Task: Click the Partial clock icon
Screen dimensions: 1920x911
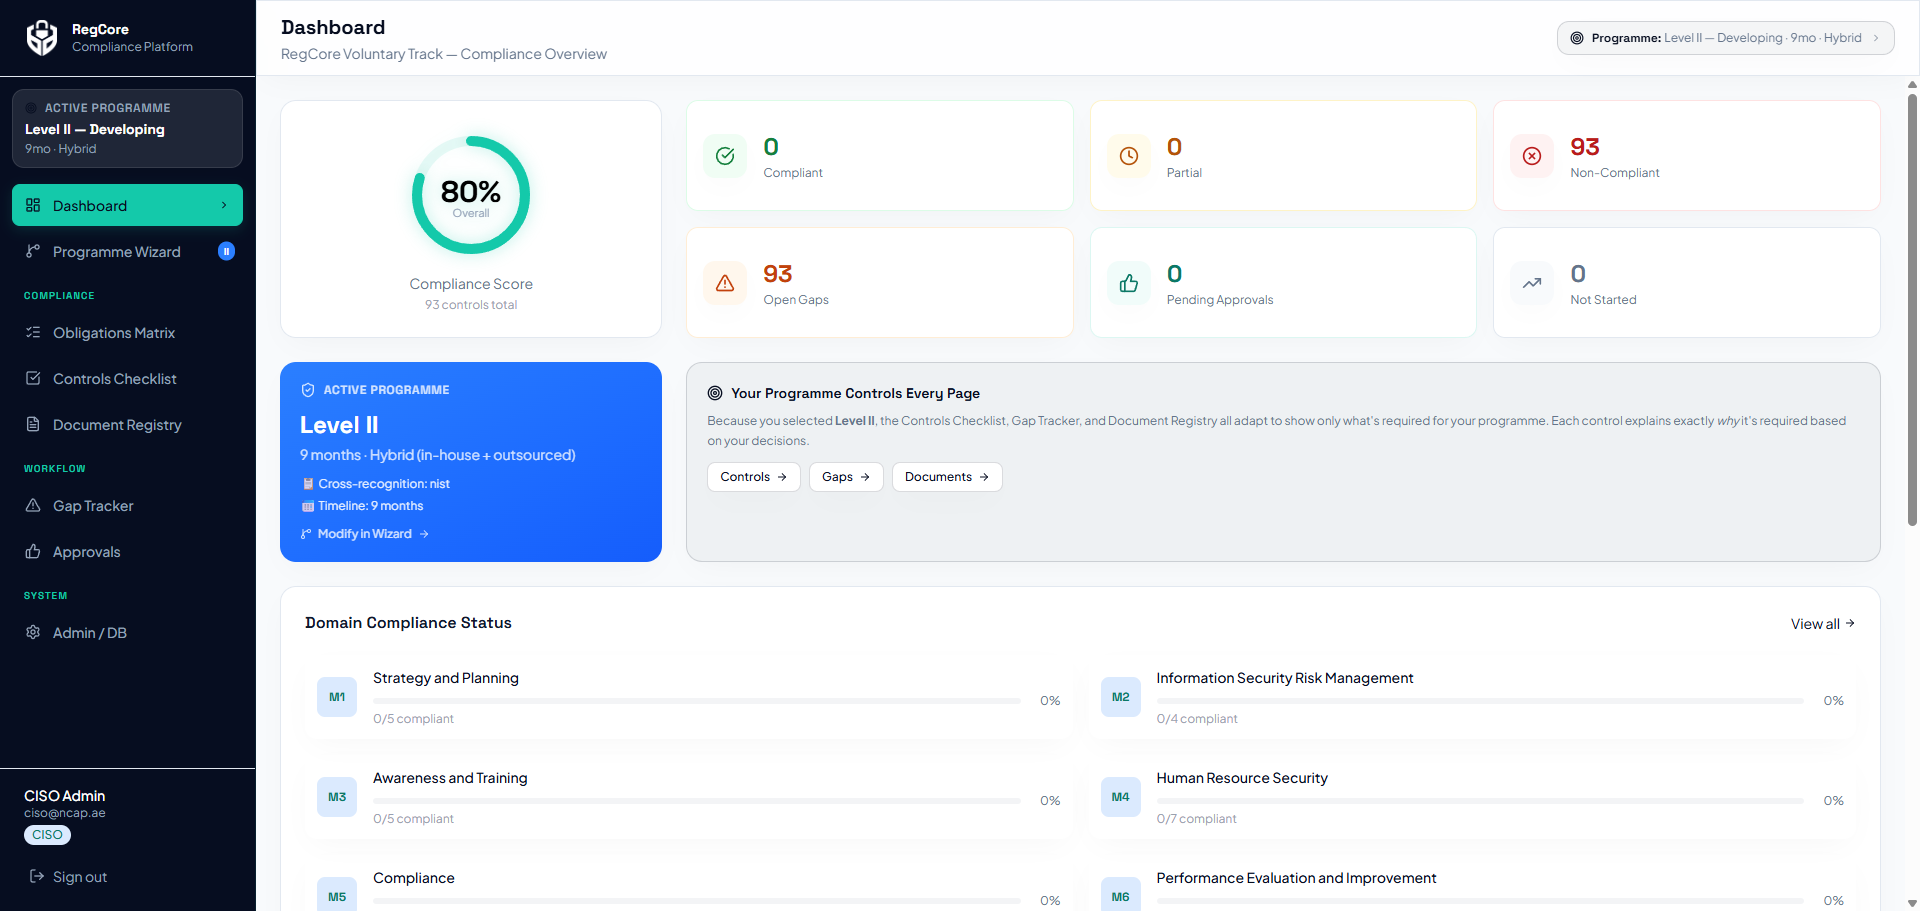Action: tap(1129, 156)
